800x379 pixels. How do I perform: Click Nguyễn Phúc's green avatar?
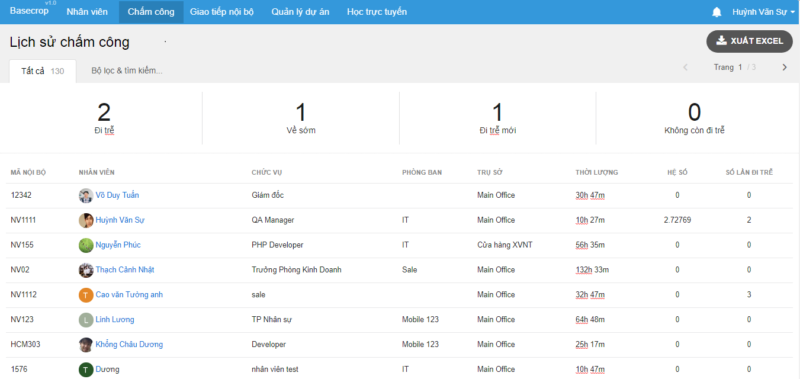point(86,245)
